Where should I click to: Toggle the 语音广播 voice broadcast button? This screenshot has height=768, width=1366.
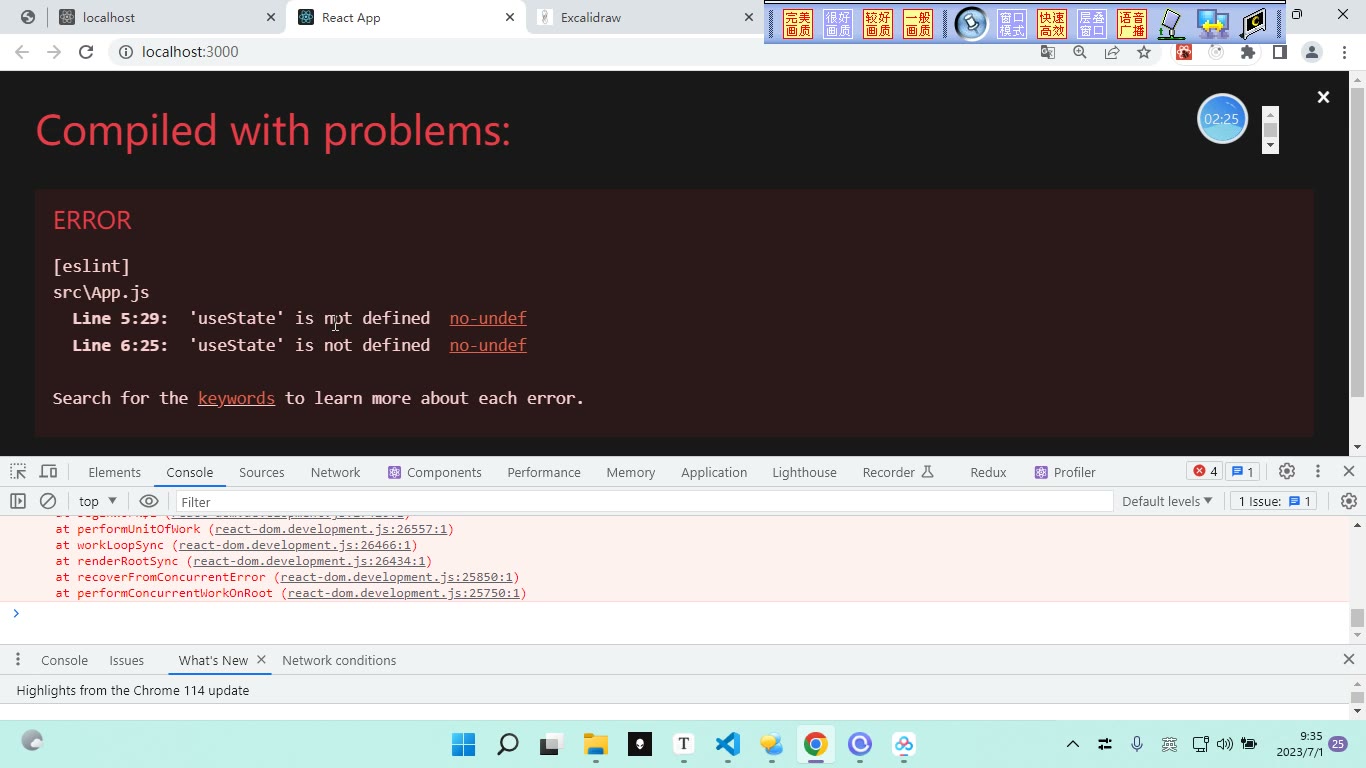tap(1132, 24)
